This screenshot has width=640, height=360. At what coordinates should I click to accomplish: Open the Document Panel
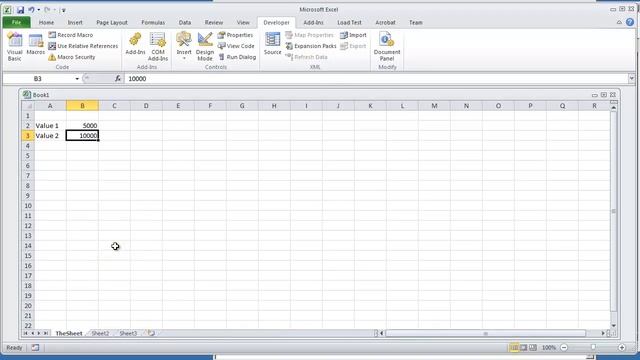click(x=387, y=47)
